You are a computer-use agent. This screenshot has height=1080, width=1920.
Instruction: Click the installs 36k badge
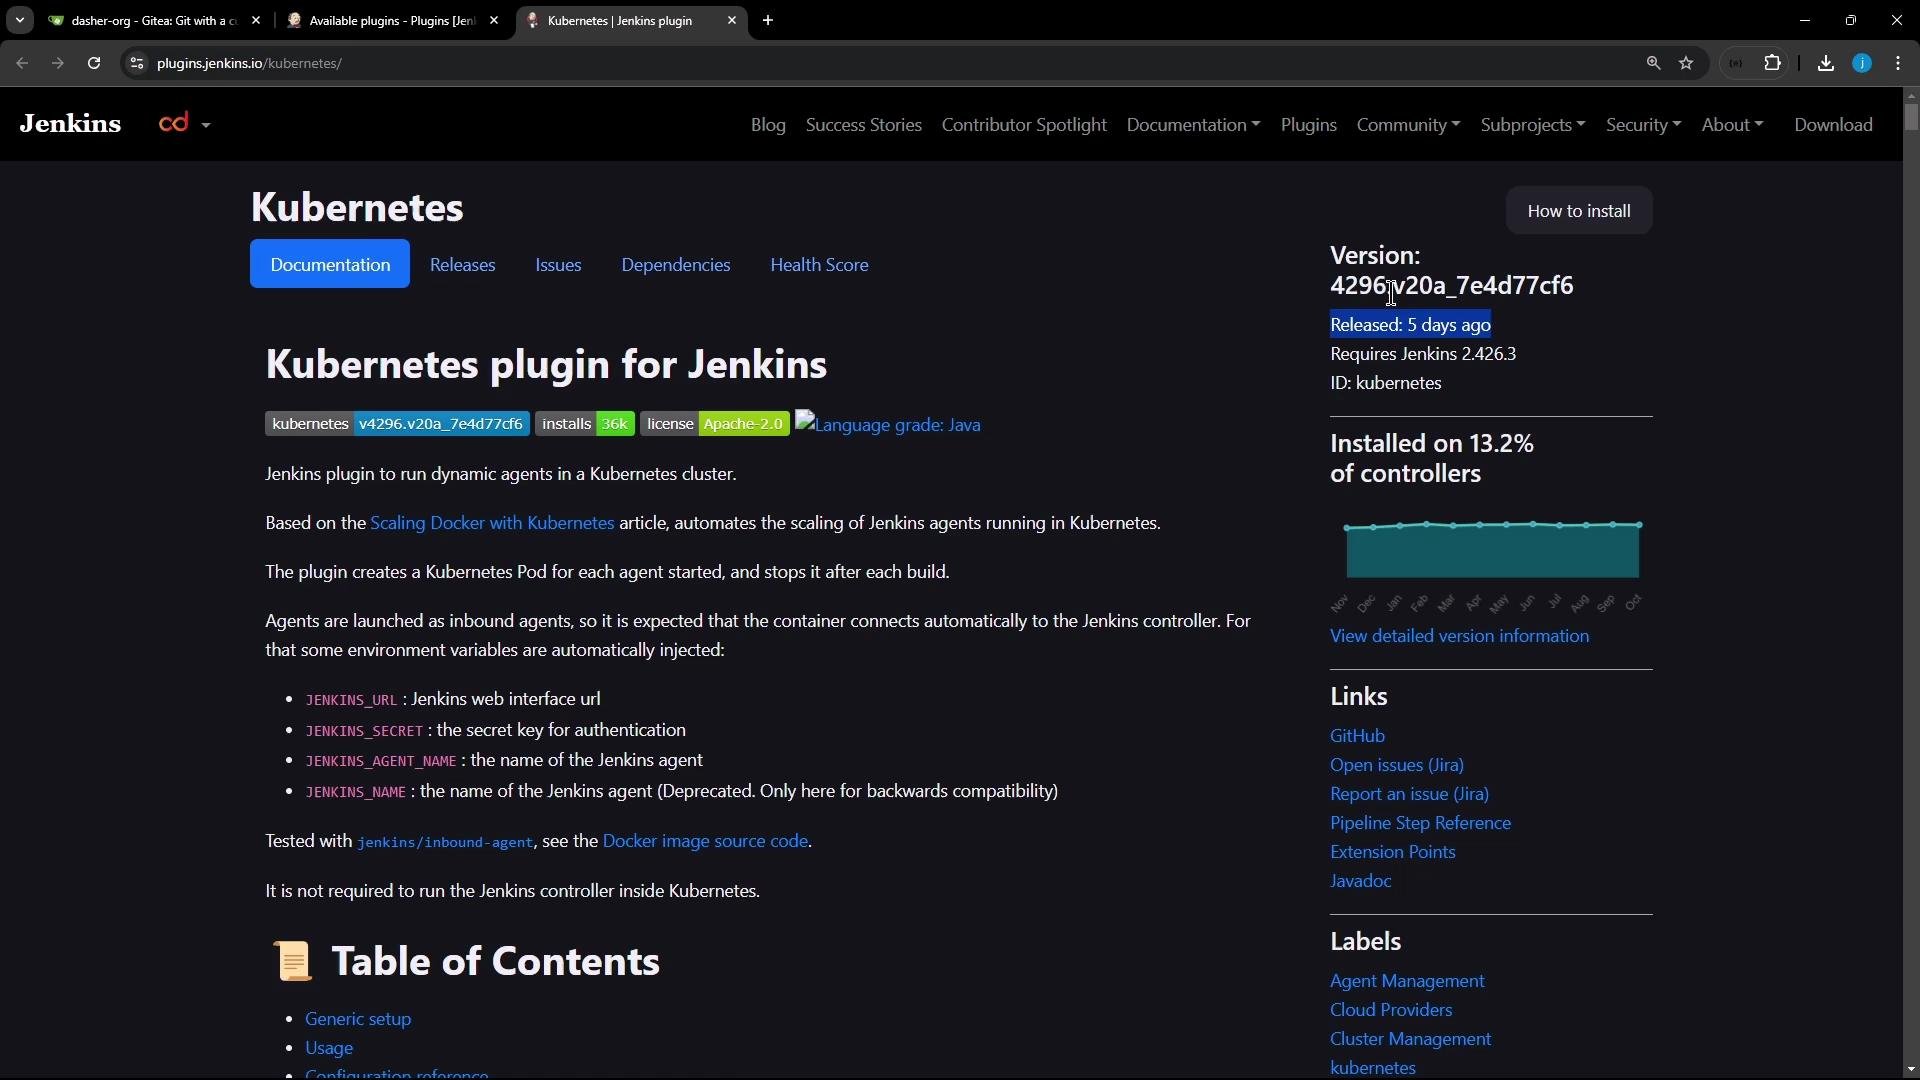click(x=585, y=424)
